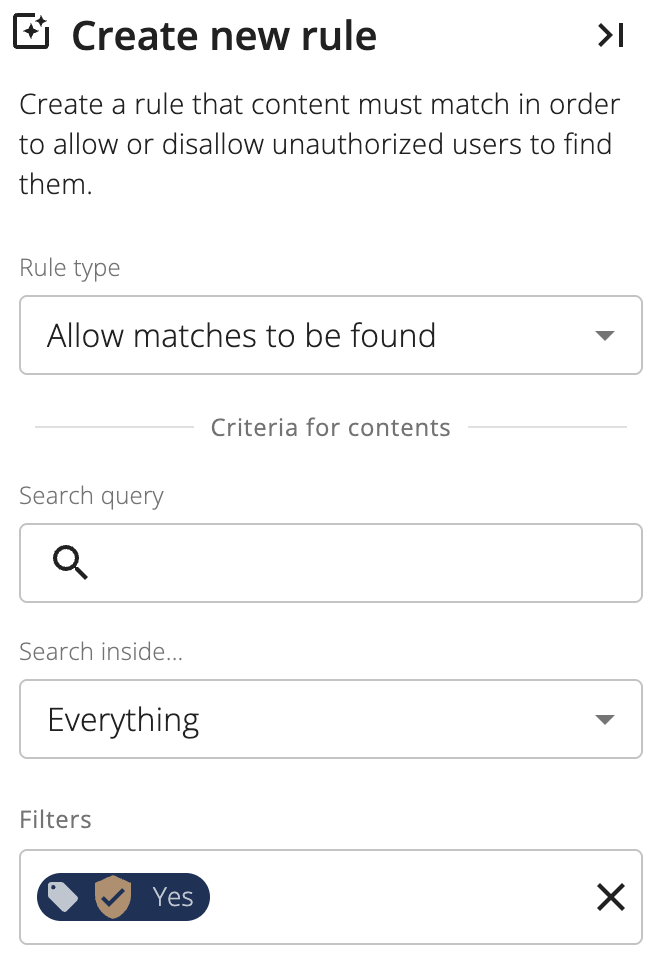Open the 'Everything' selection box

coord(331,719)
